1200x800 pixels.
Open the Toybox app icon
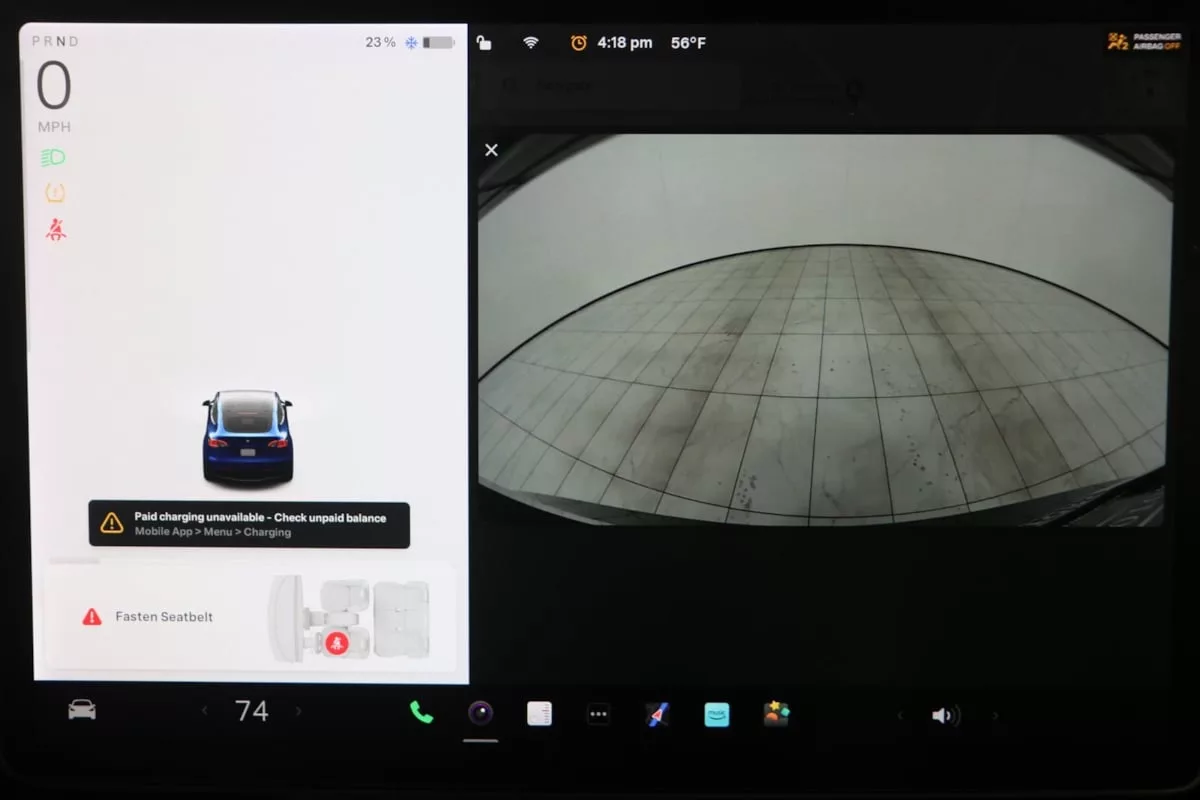tap(776, 713)
